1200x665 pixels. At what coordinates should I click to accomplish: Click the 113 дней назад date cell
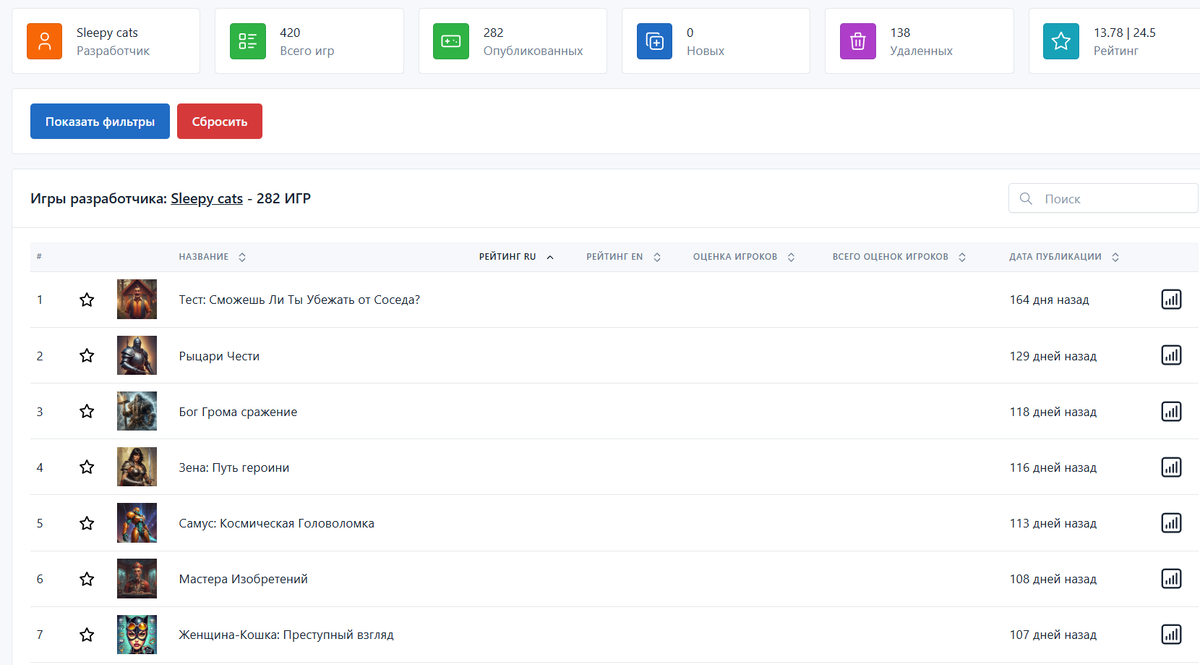(1053, 523)
